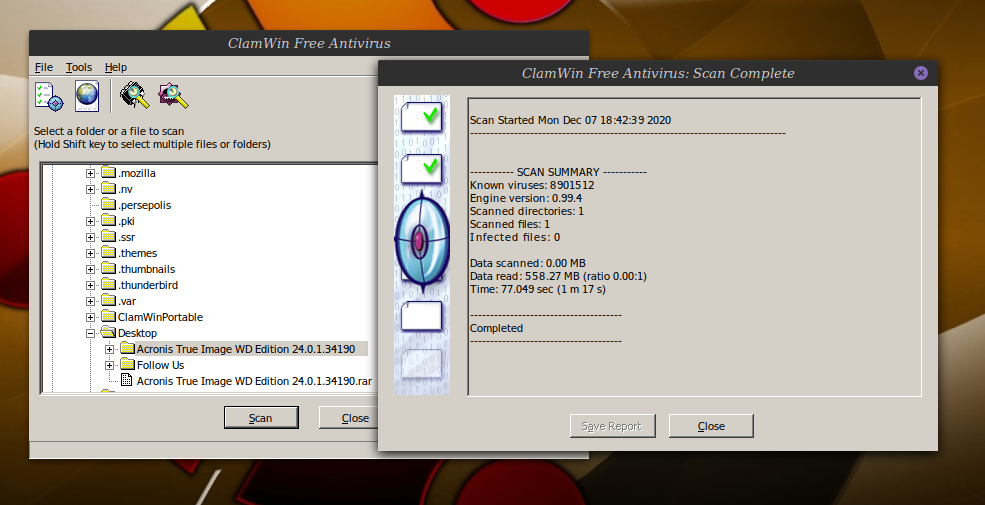
Task: Select the ClamWinPortable tree label
Action: coord(160,317)
